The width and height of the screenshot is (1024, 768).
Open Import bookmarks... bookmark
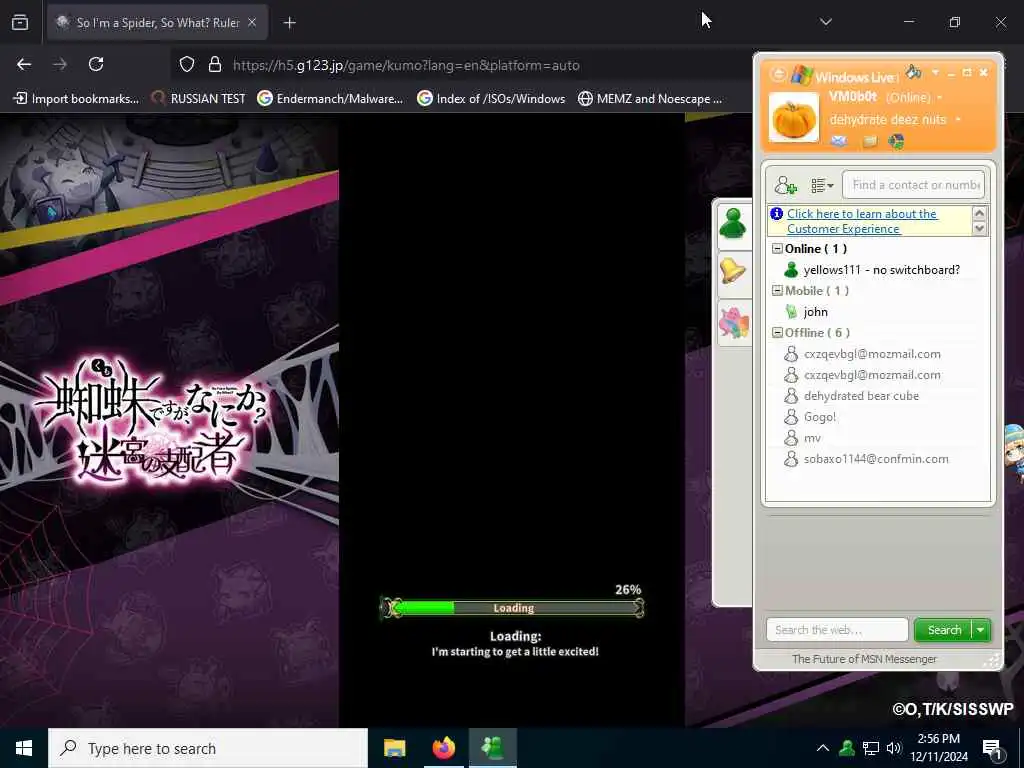tap(76, 99)
